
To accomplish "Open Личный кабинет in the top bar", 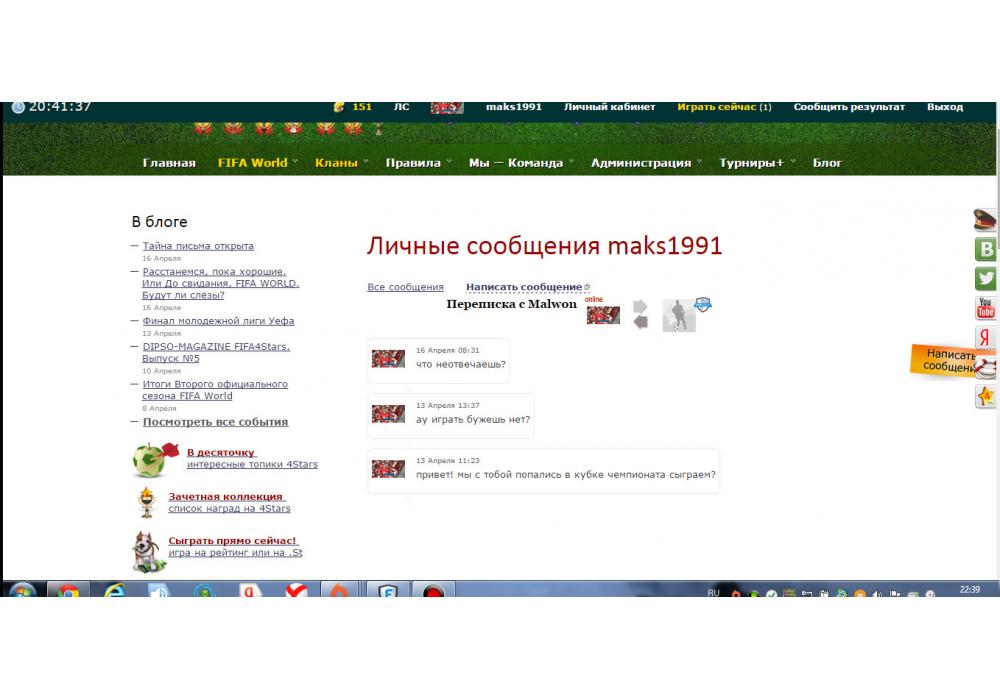I will tap(609, 107).
